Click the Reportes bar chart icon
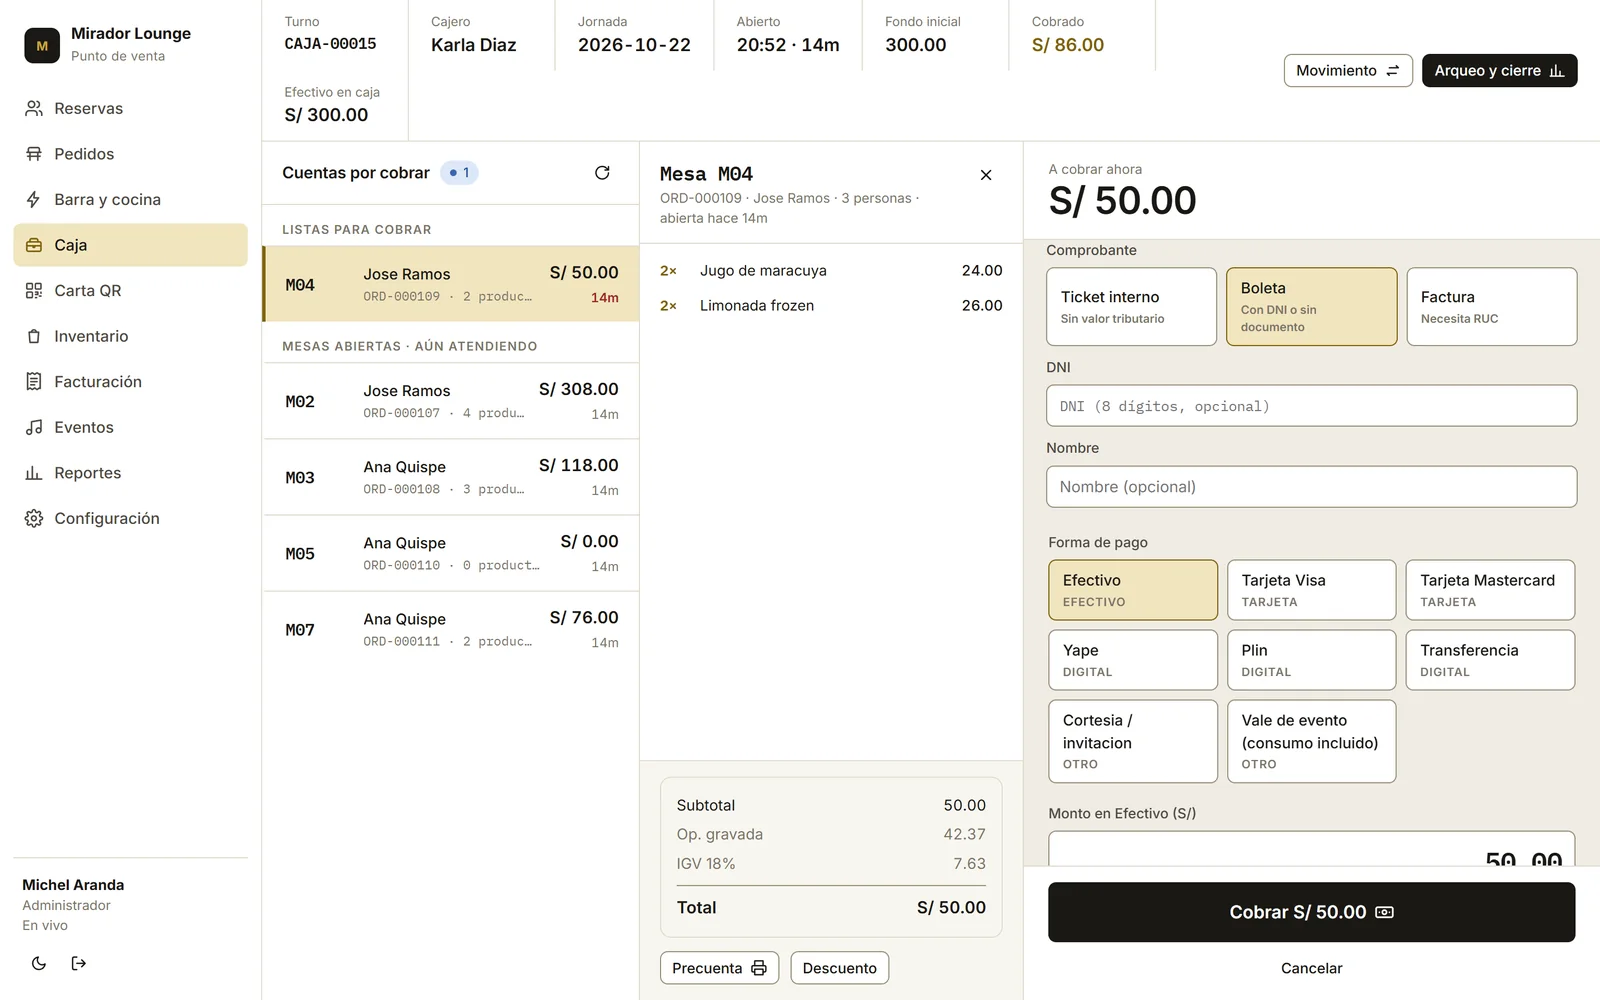This screenshot has height=1000, width=1600. pos(34,473)
